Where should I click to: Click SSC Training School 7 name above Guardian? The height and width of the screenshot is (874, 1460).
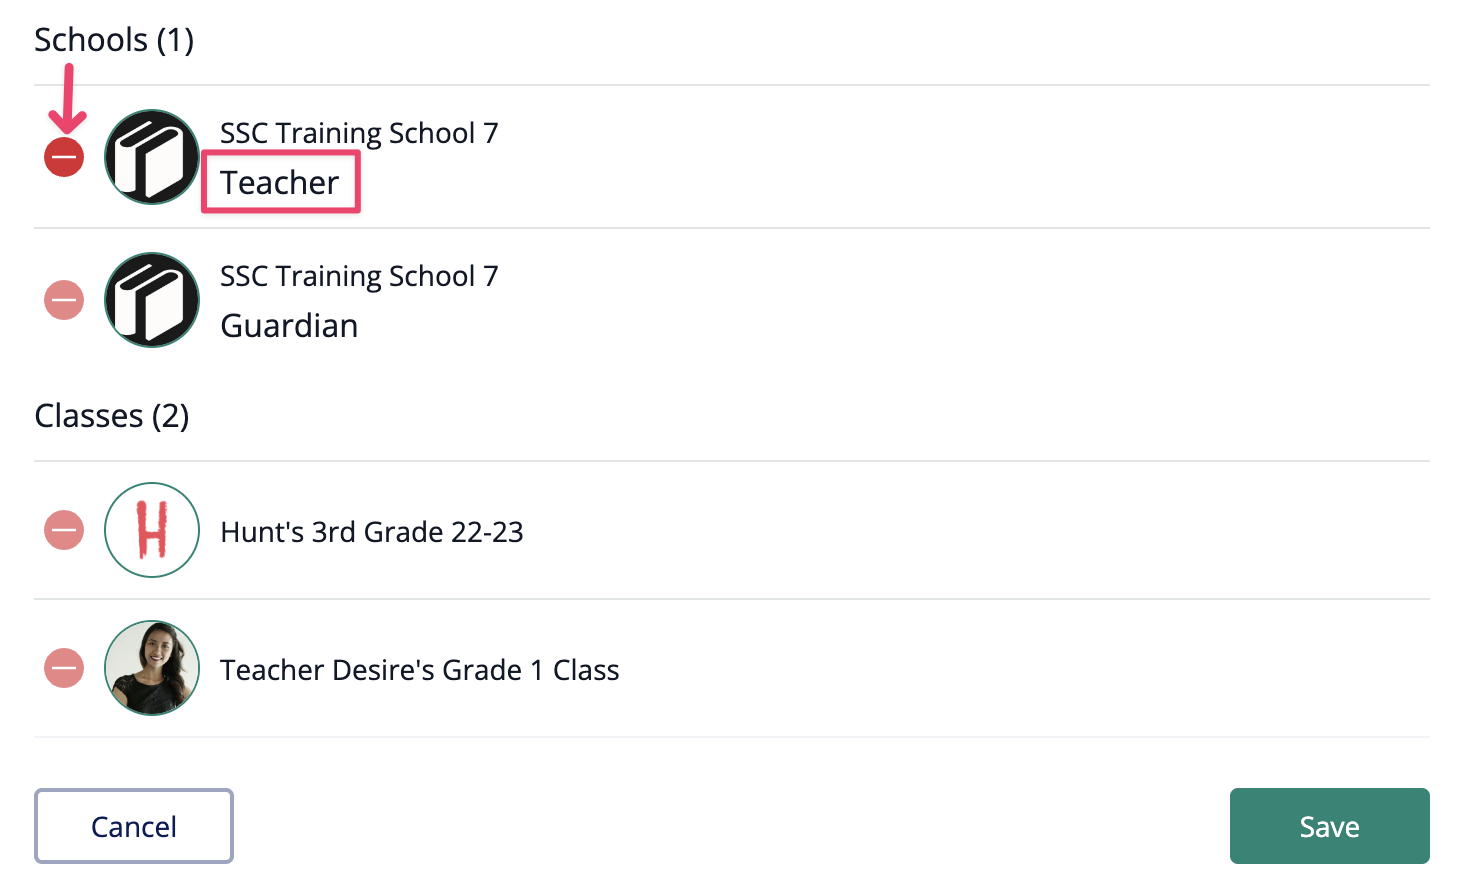359,276
